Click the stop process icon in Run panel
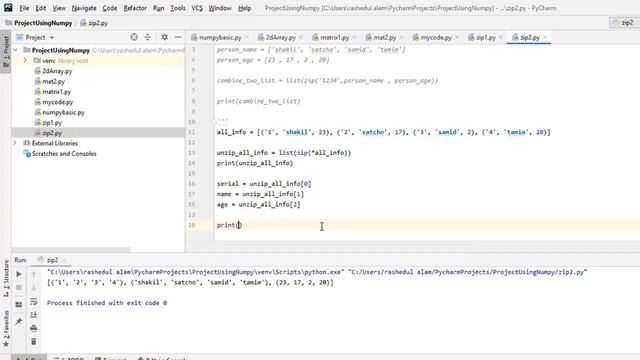This screenshot has width=640, height=360. pos(19,288)
